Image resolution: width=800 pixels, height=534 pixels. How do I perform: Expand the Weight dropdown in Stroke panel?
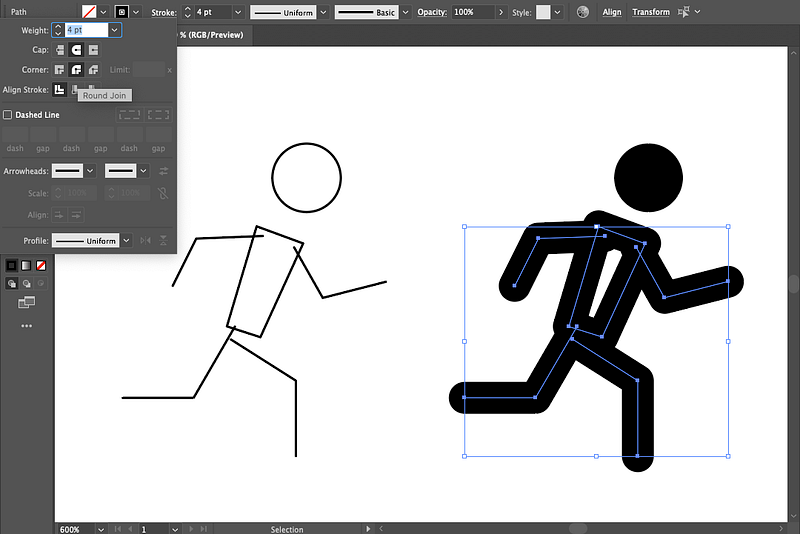pos(115,30)
